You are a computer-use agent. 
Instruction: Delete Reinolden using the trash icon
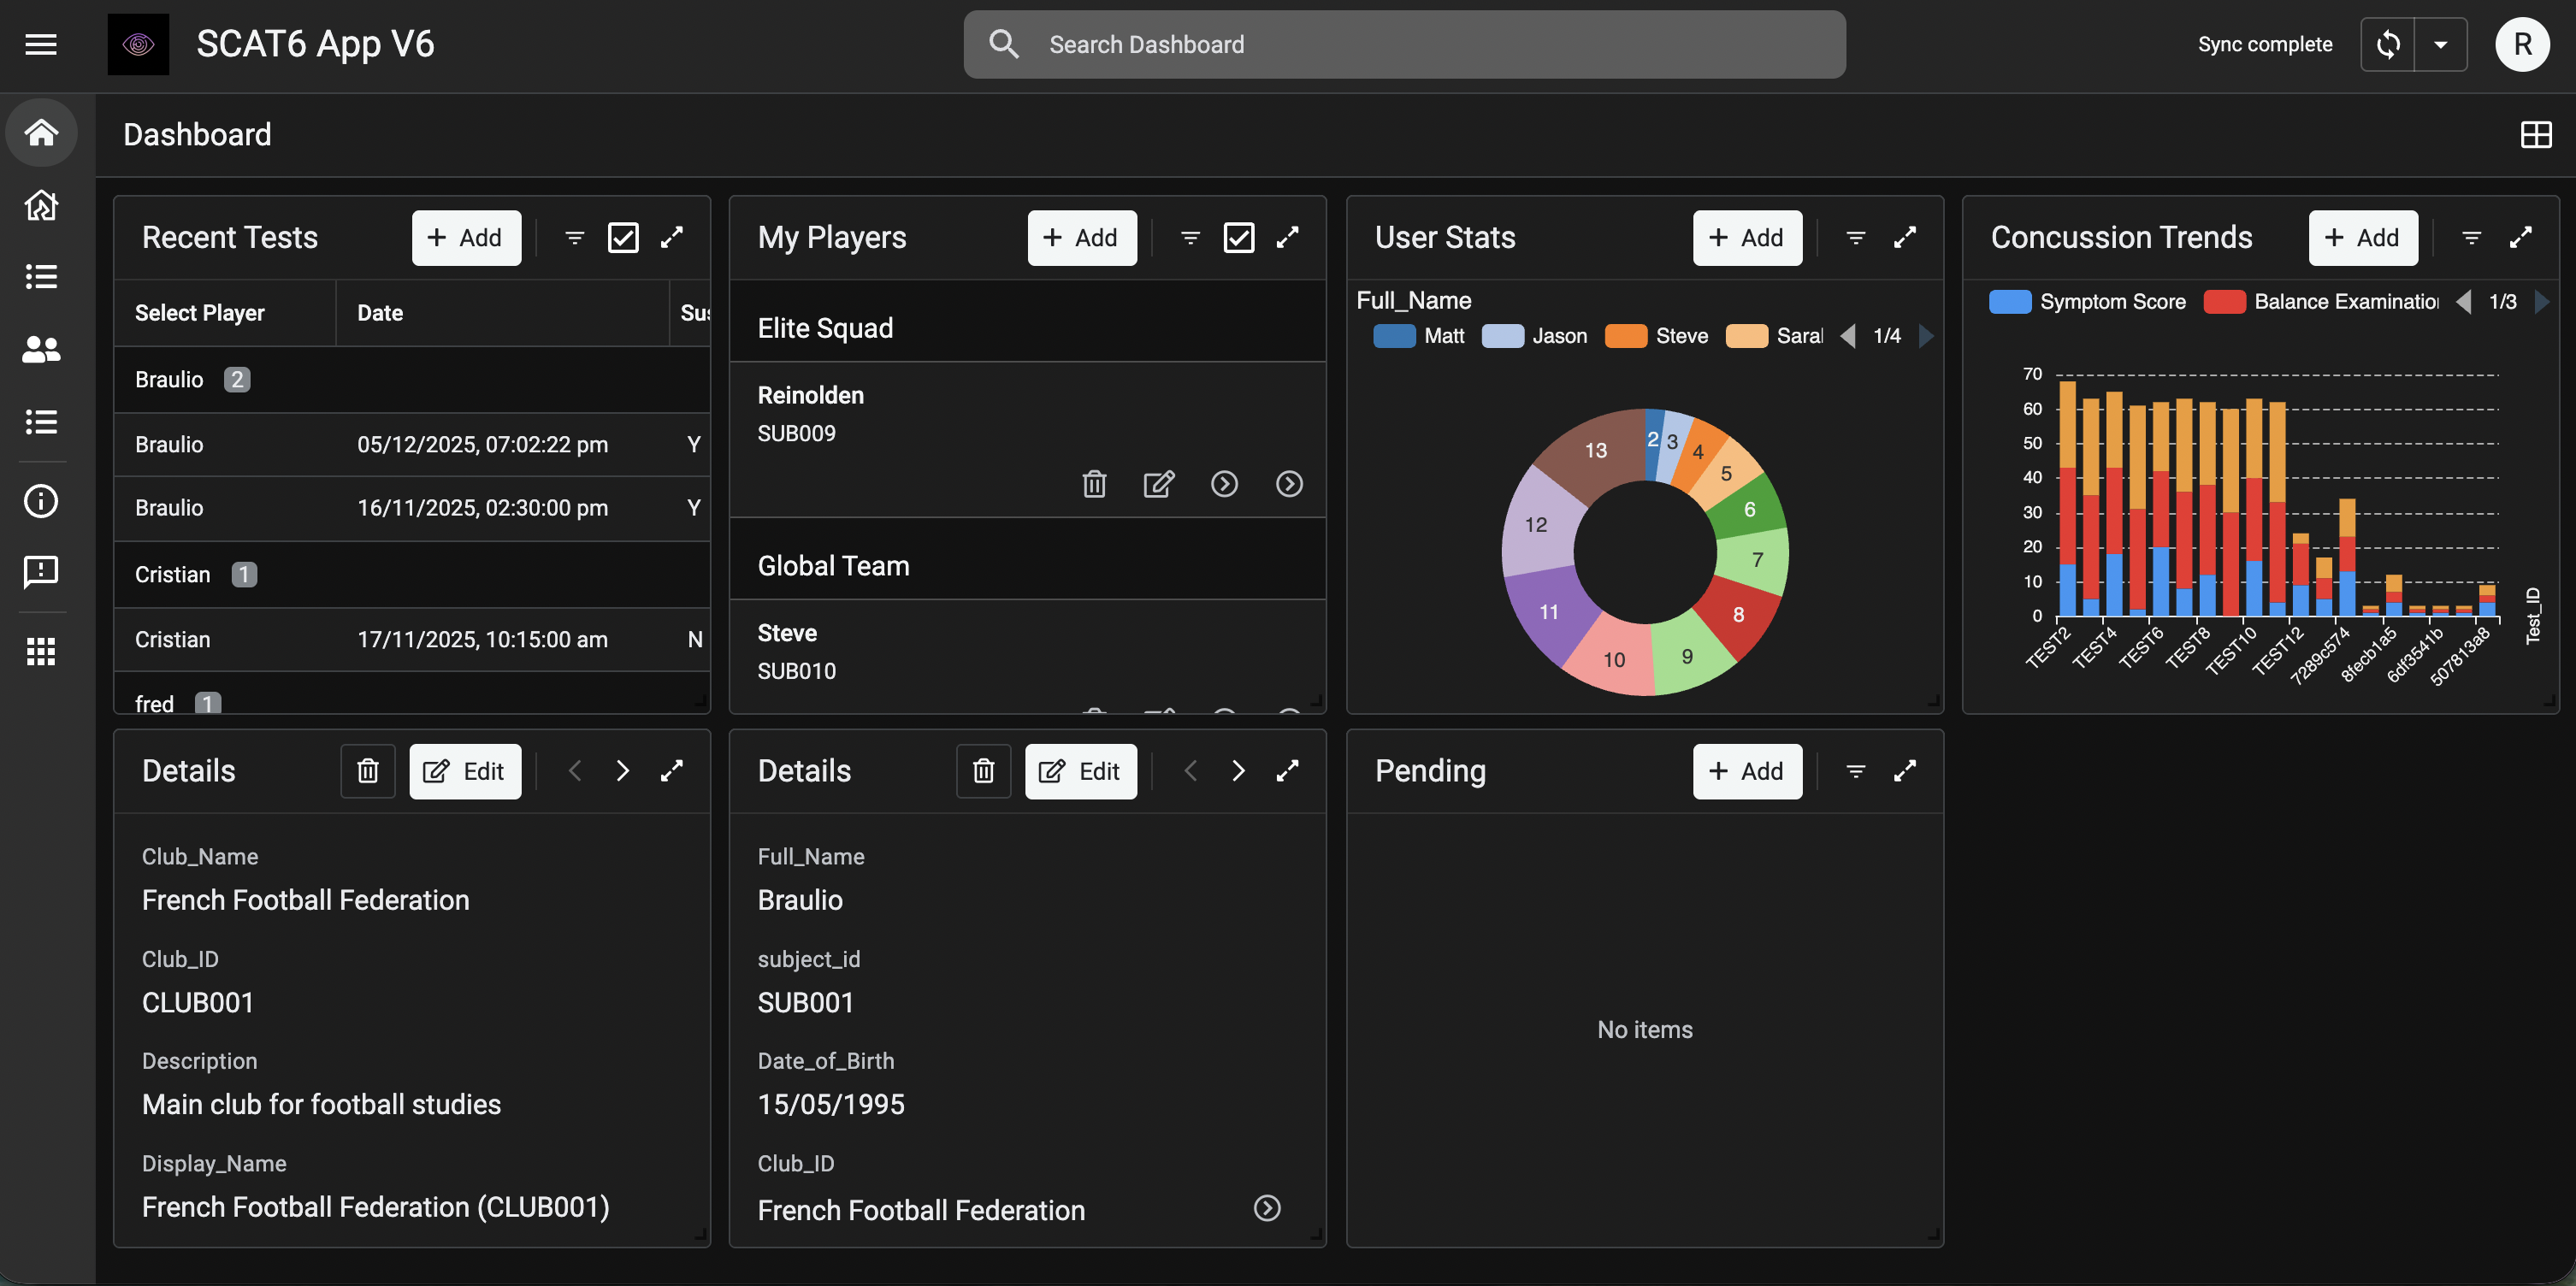click(x=1094, y=484)
